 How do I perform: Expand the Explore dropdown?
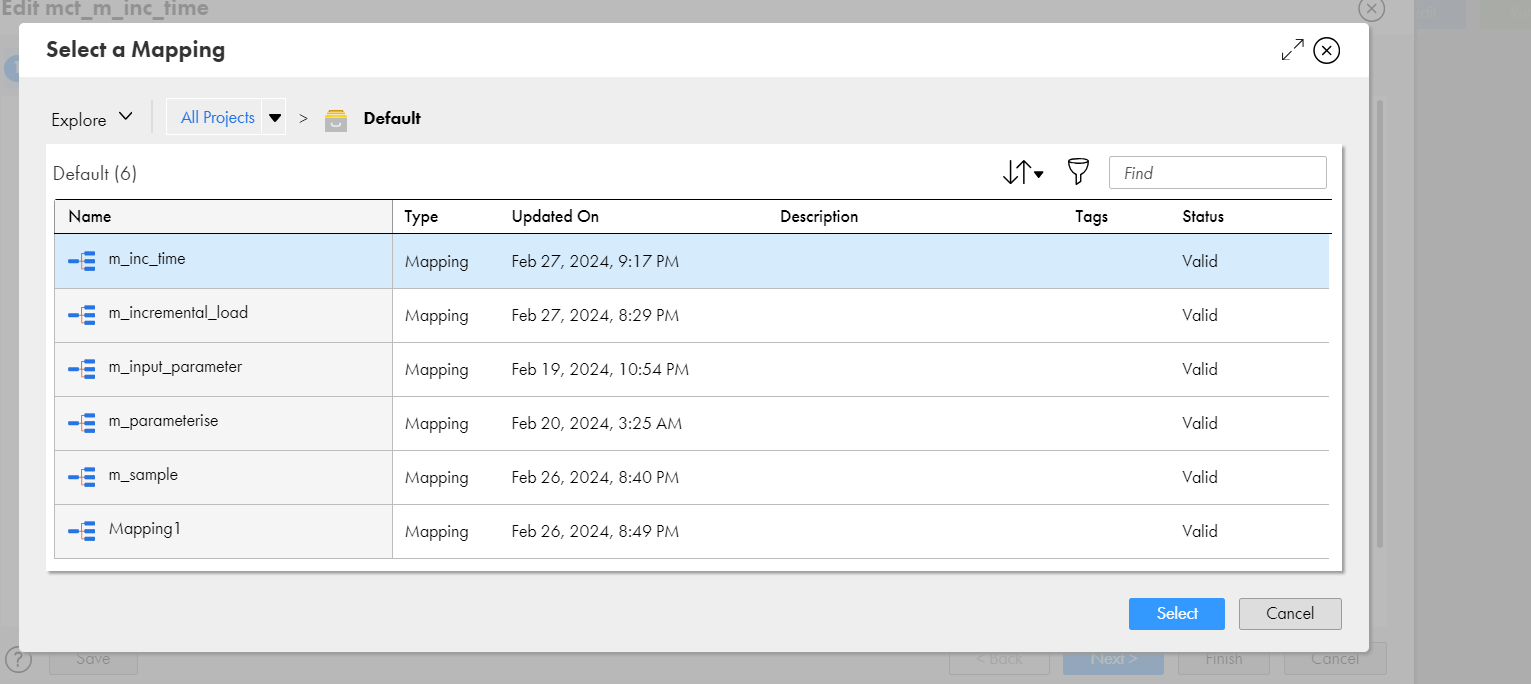click(x=92, y=119)
